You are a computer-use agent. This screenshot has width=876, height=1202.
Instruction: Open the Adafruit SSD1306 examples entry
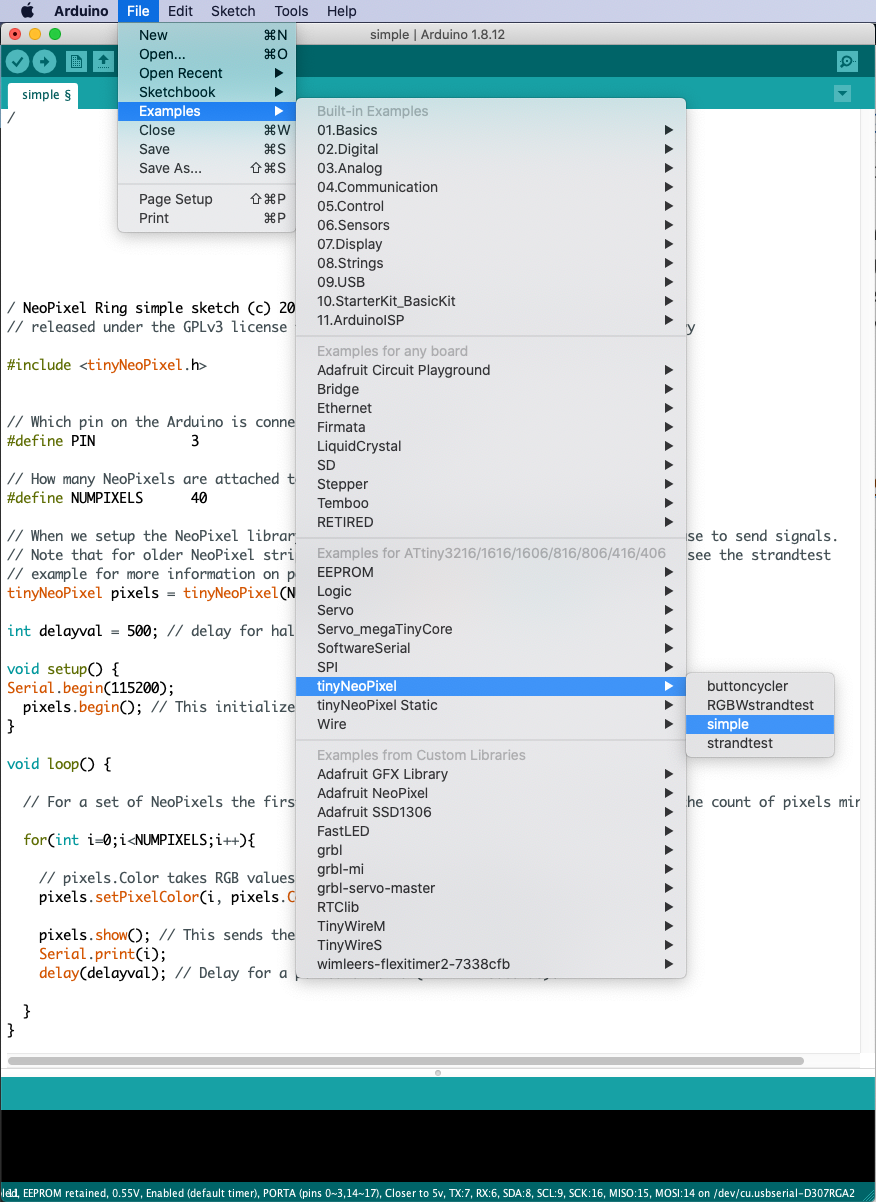pos(491,812)
